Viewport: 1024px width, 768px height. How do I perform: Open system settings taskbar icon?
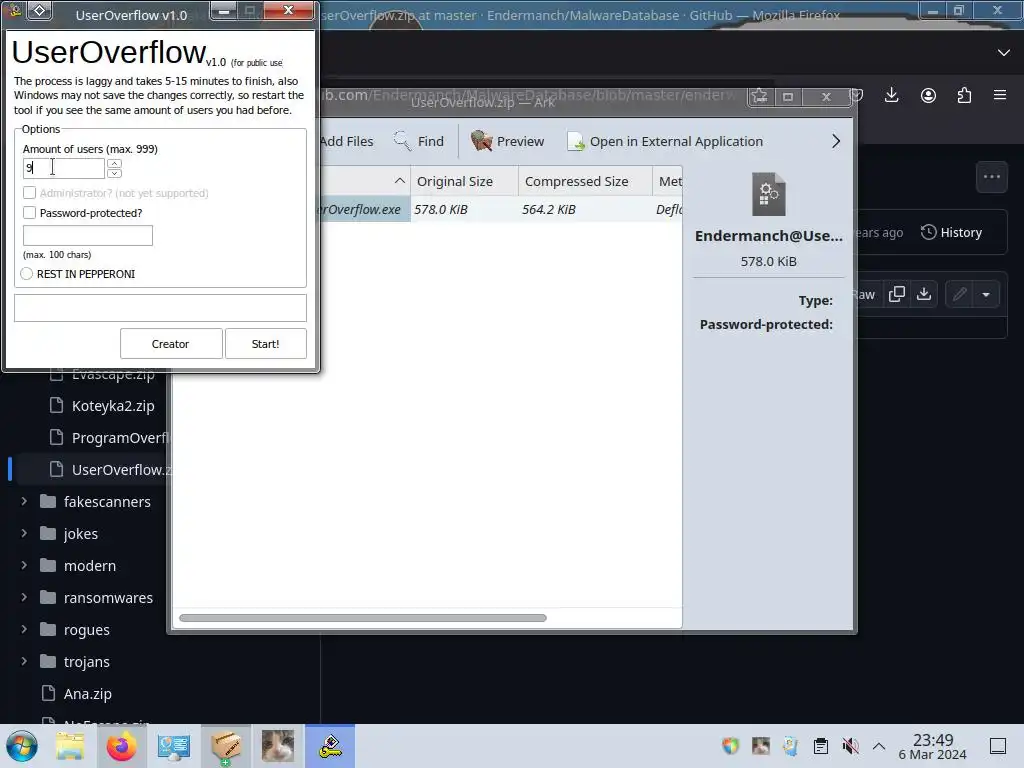point(174,746)
